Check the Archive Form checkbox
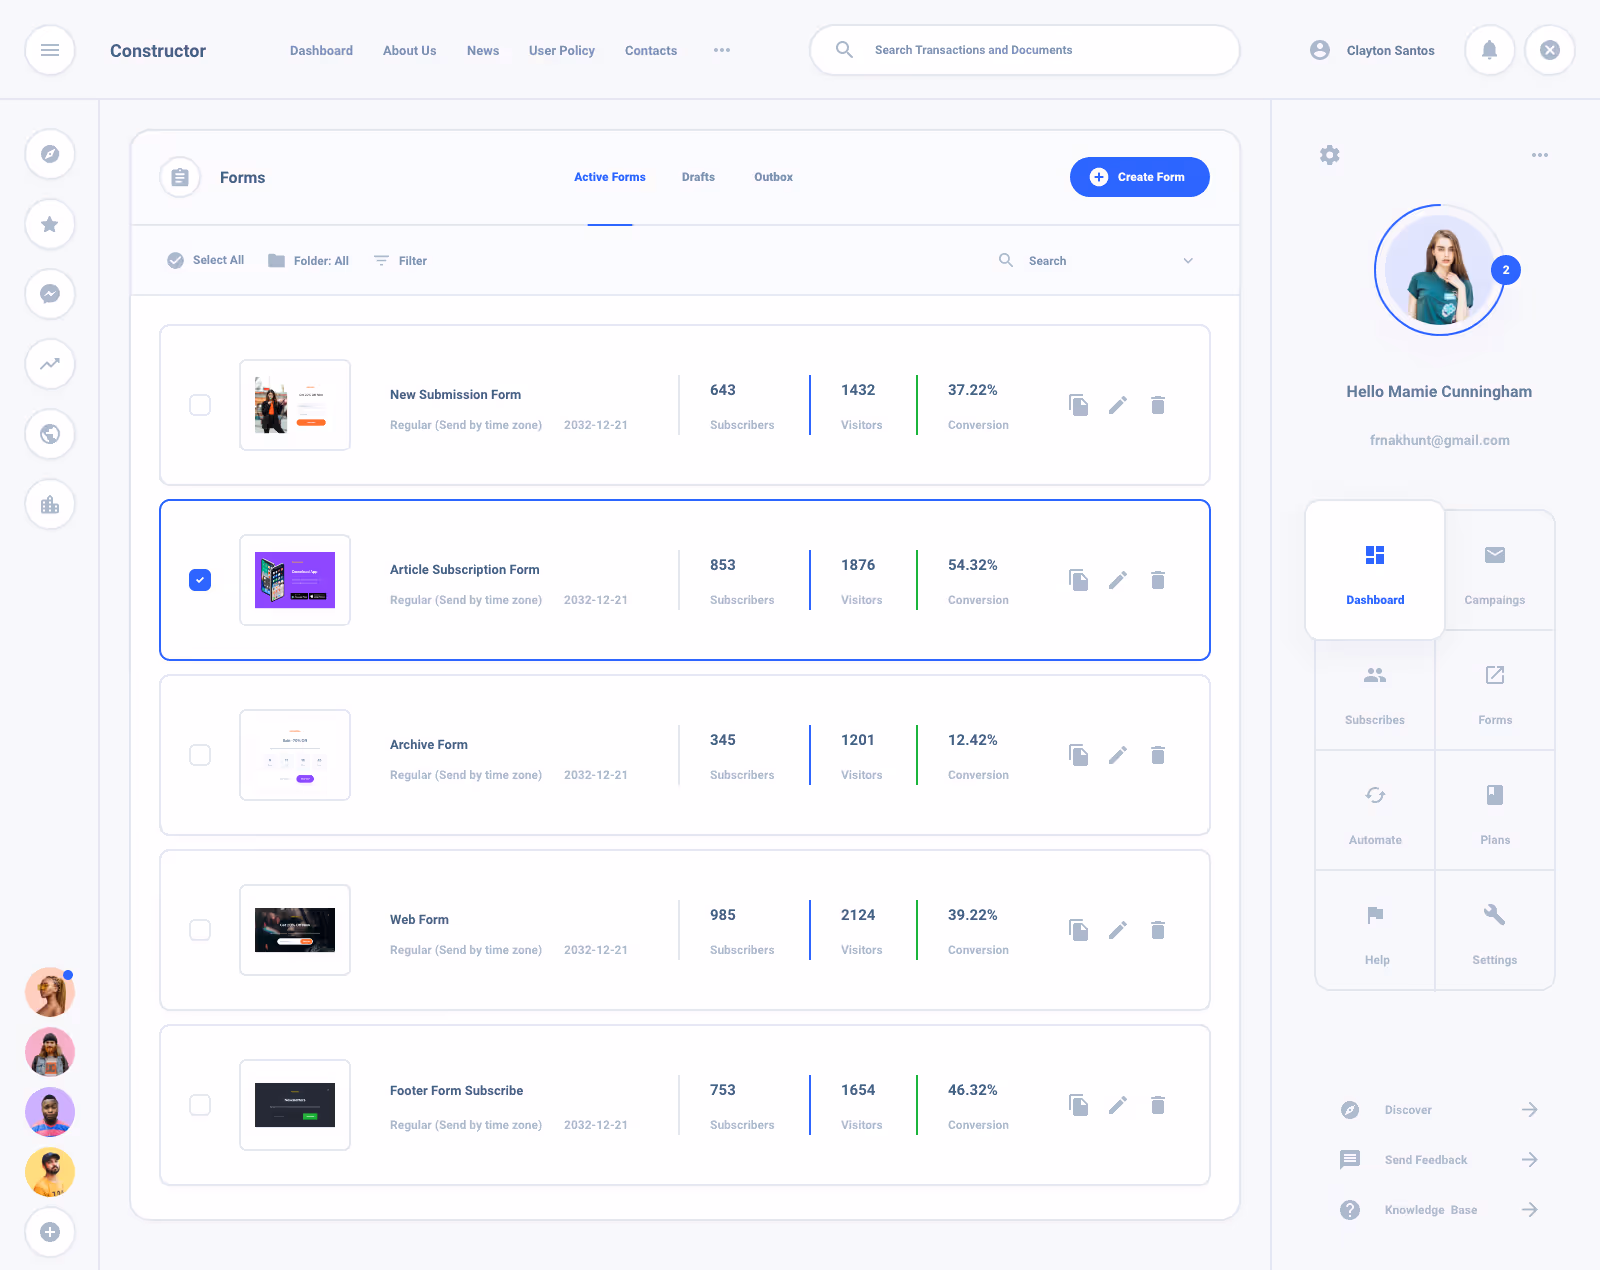 tap(200, 755)
